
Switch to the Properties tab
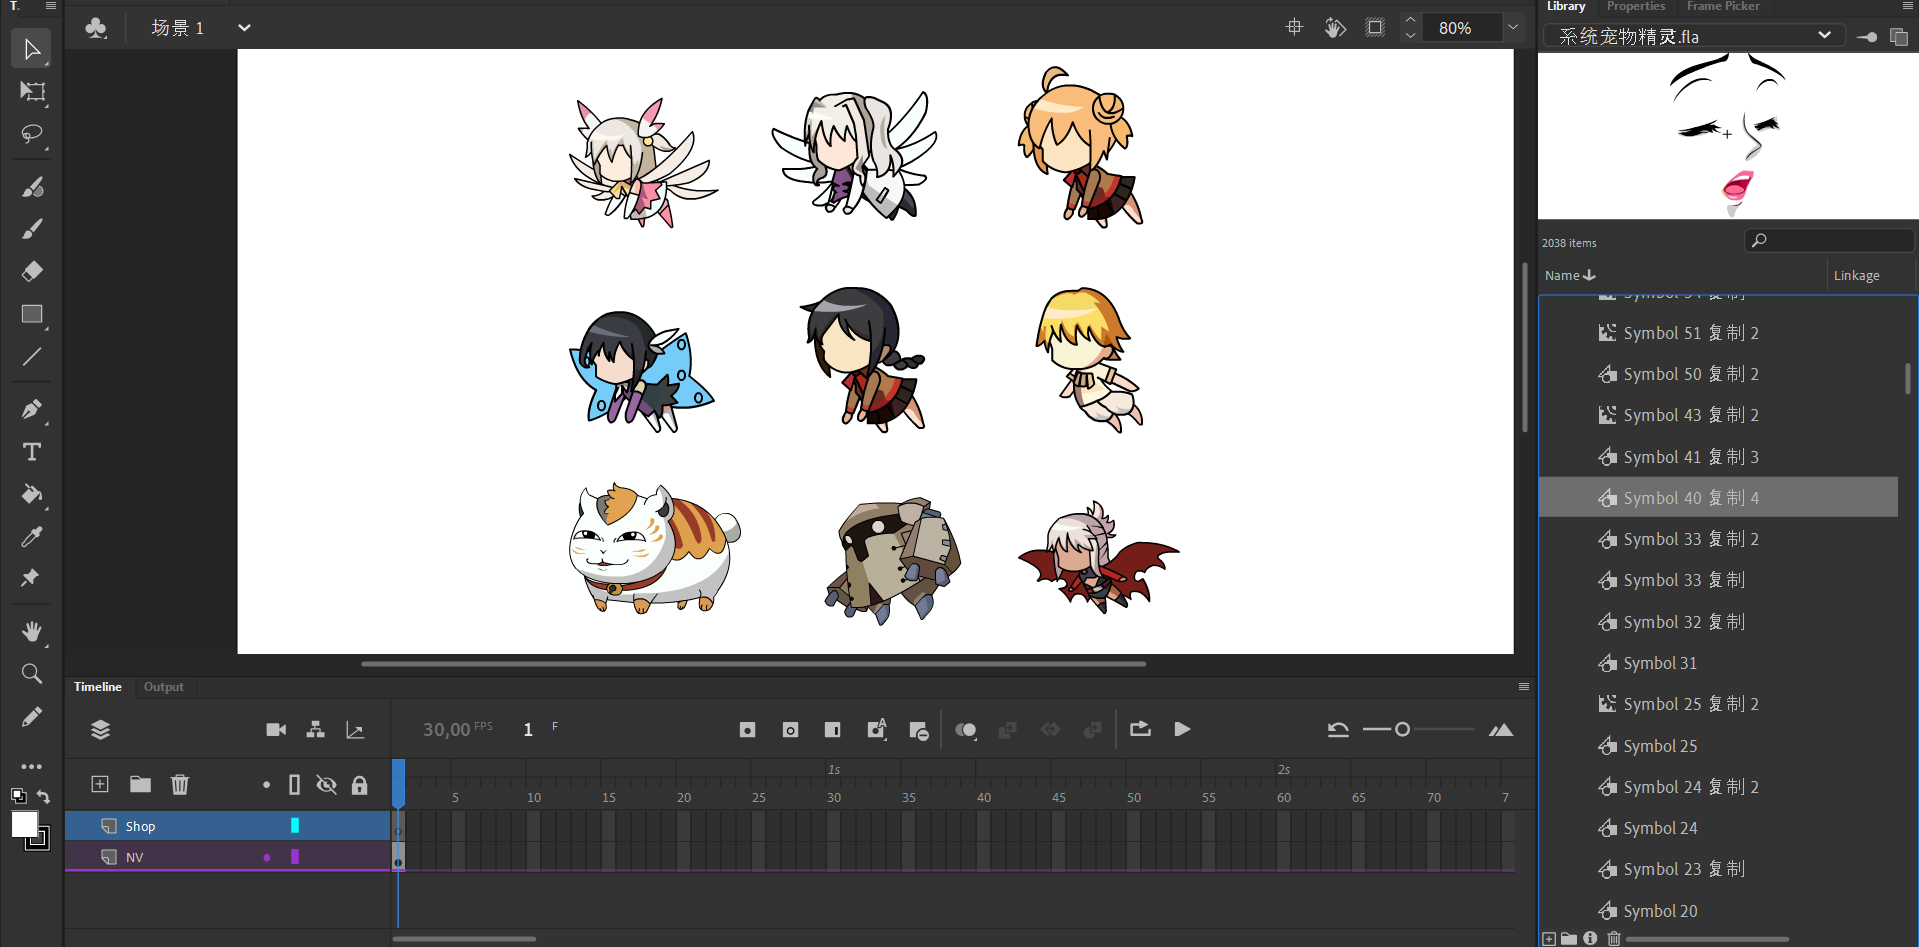coord(1636,7)
